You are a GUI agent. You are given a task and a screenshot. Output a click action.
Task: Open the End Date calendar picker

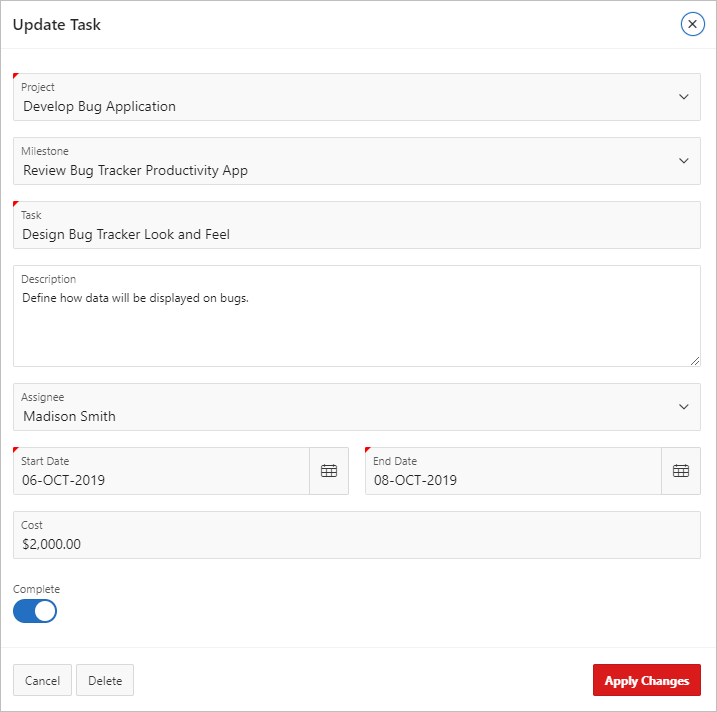click(680, 471)
